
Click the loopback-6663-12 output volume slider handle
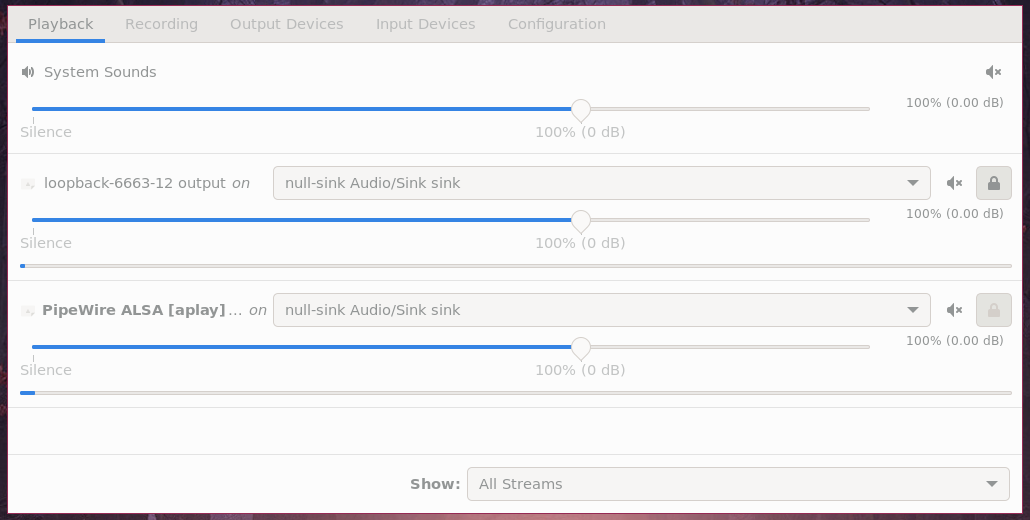click(580, 220)
